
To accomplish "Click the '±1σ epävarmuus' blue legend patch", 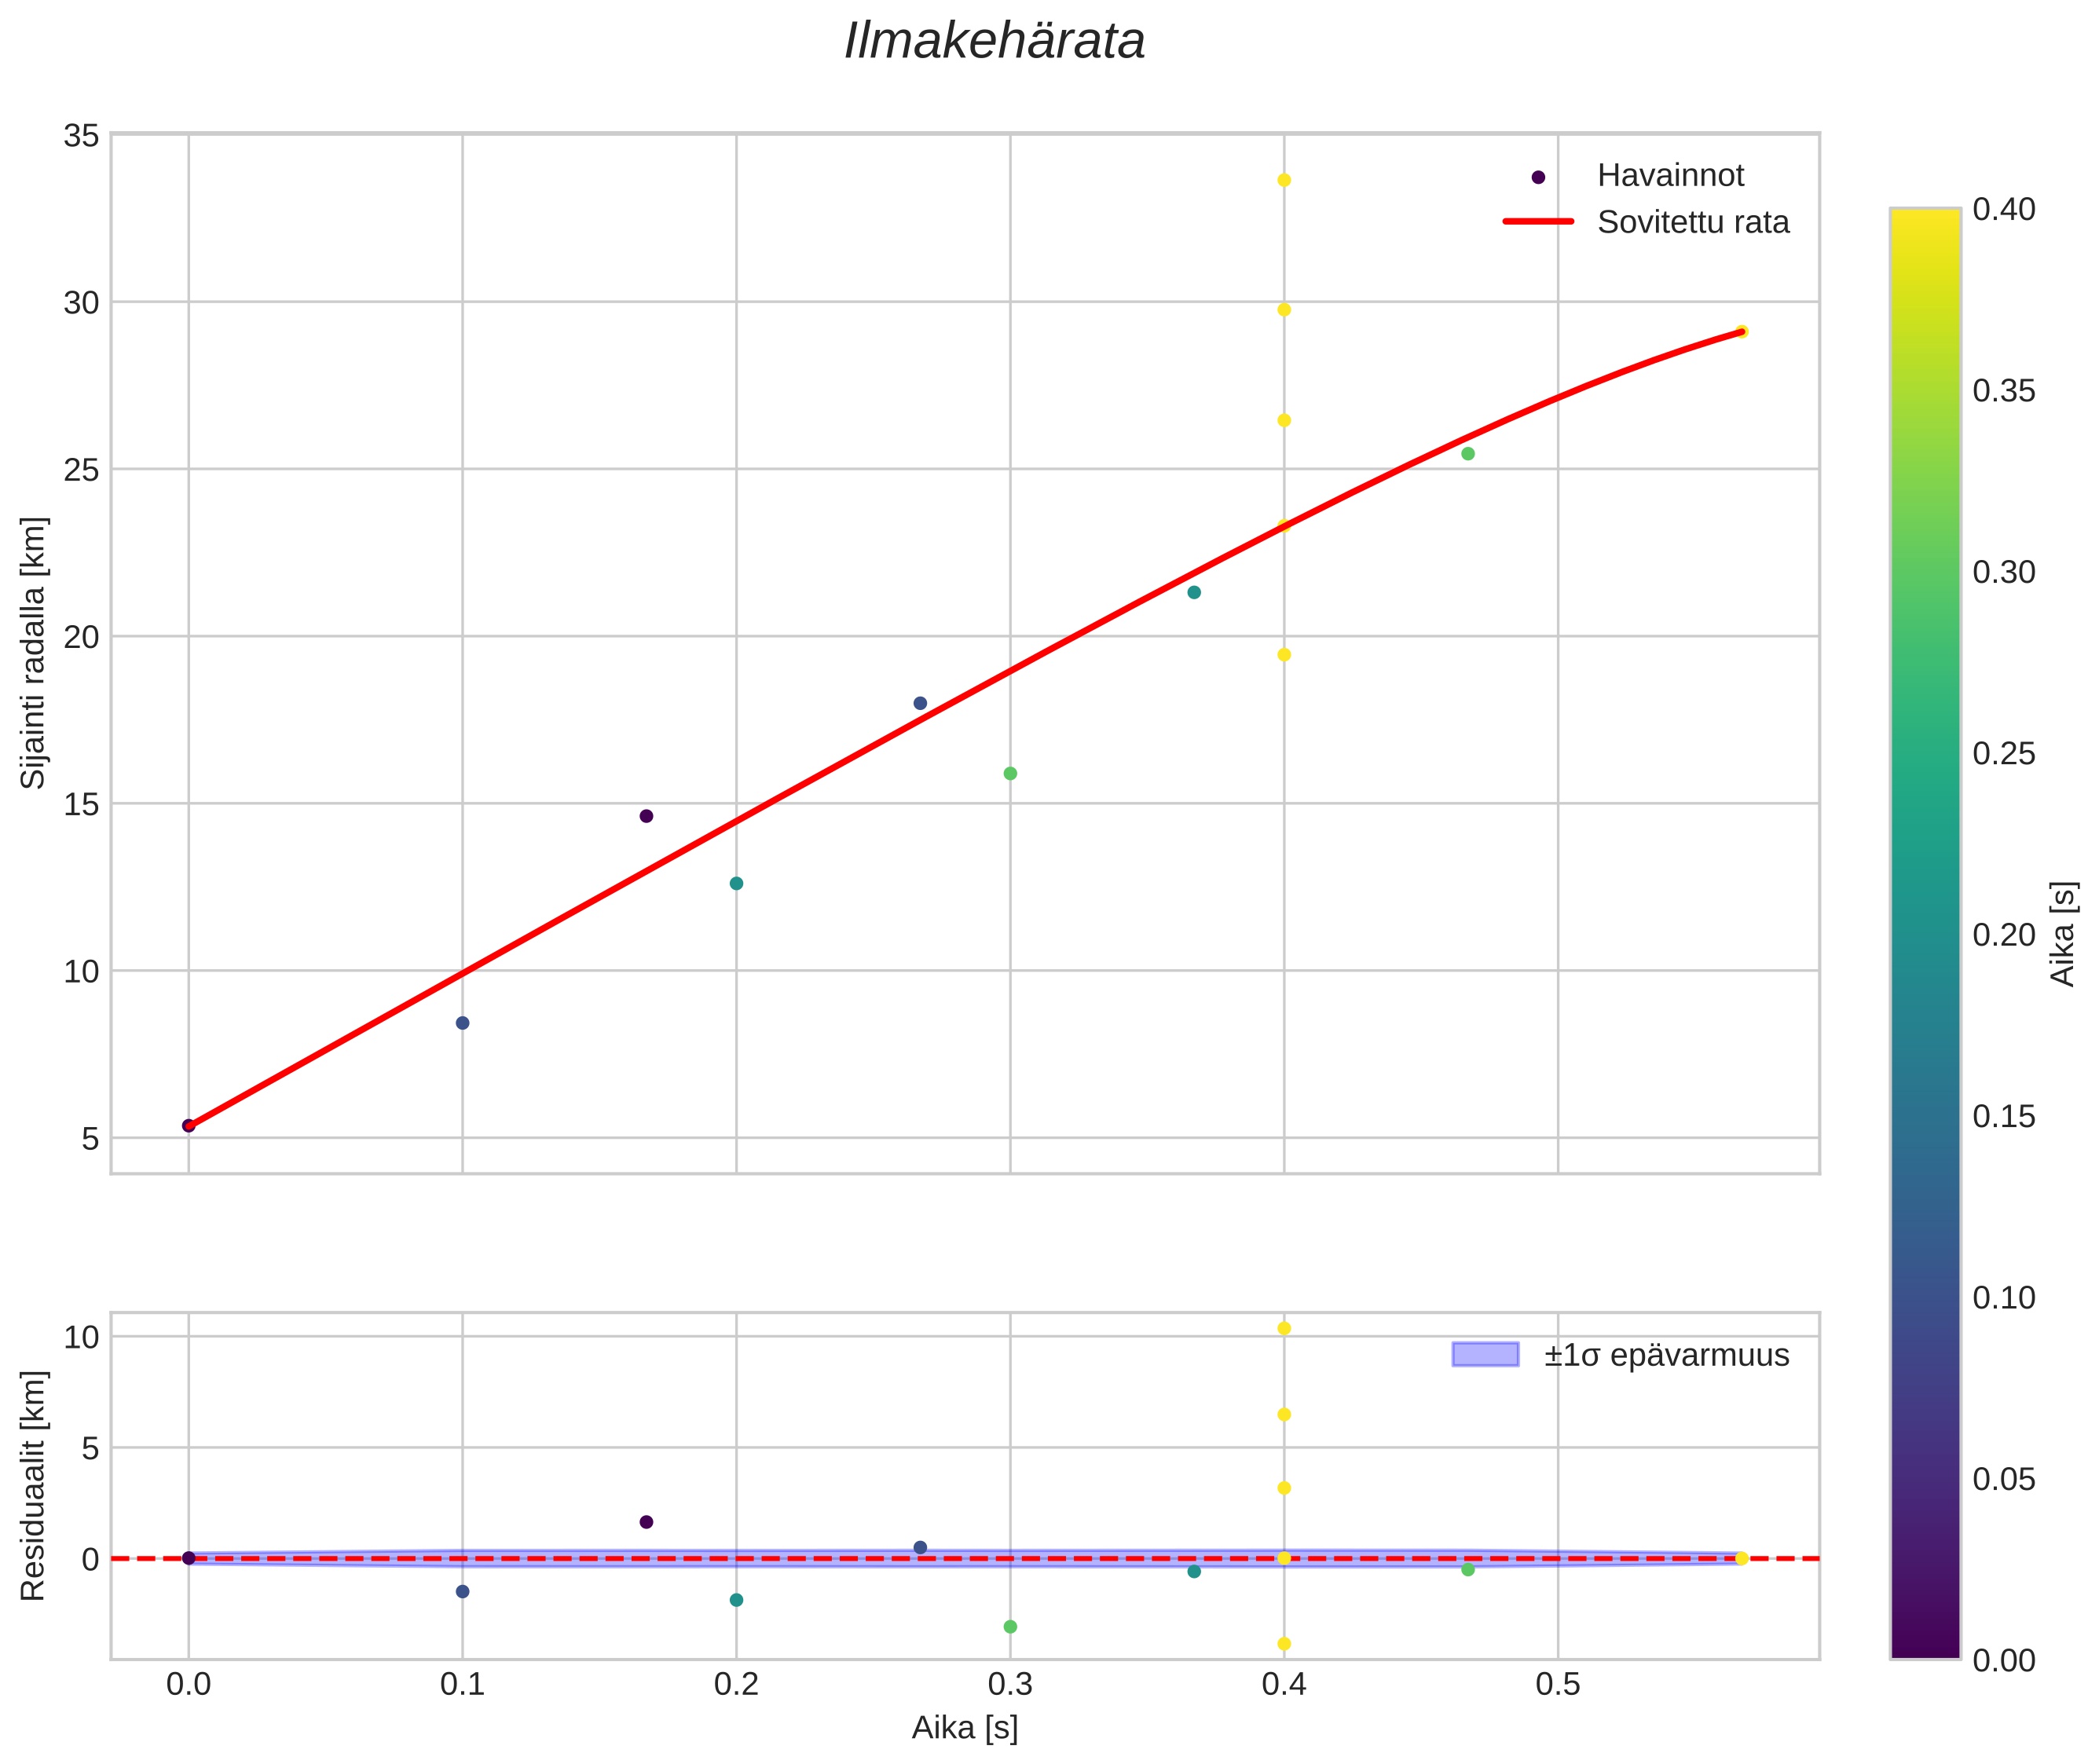I will click(x=1485, y=1355).
